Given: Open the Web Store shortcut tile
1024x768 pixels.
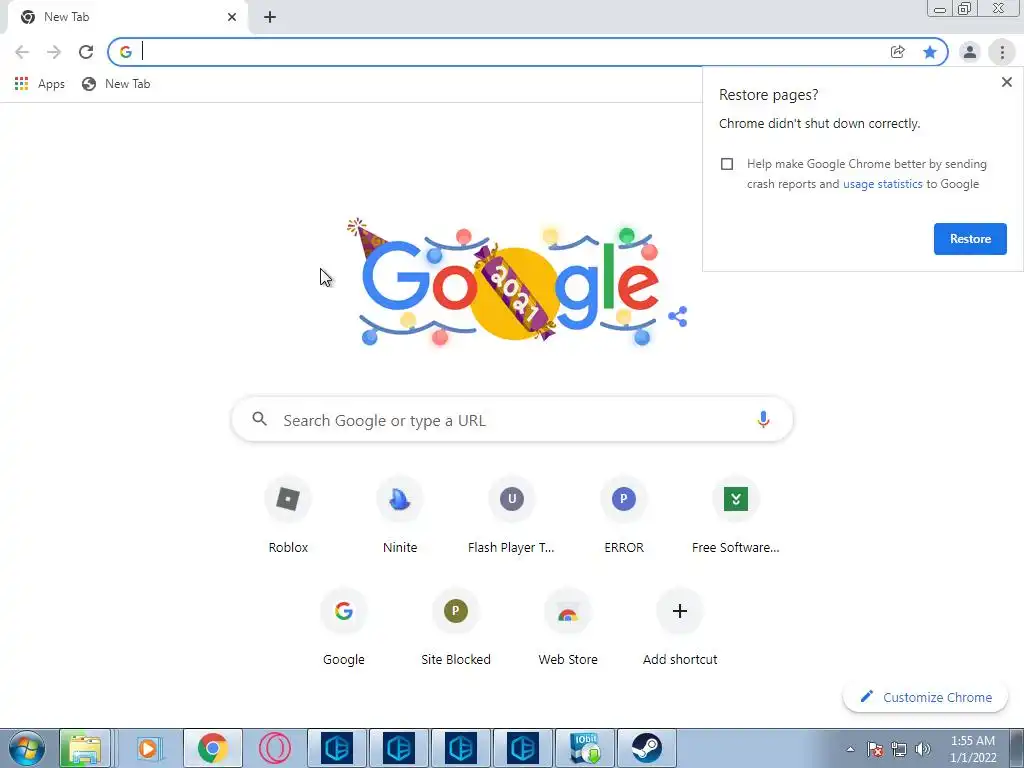Looking at the screenshot, I should [x=568, y=628].
